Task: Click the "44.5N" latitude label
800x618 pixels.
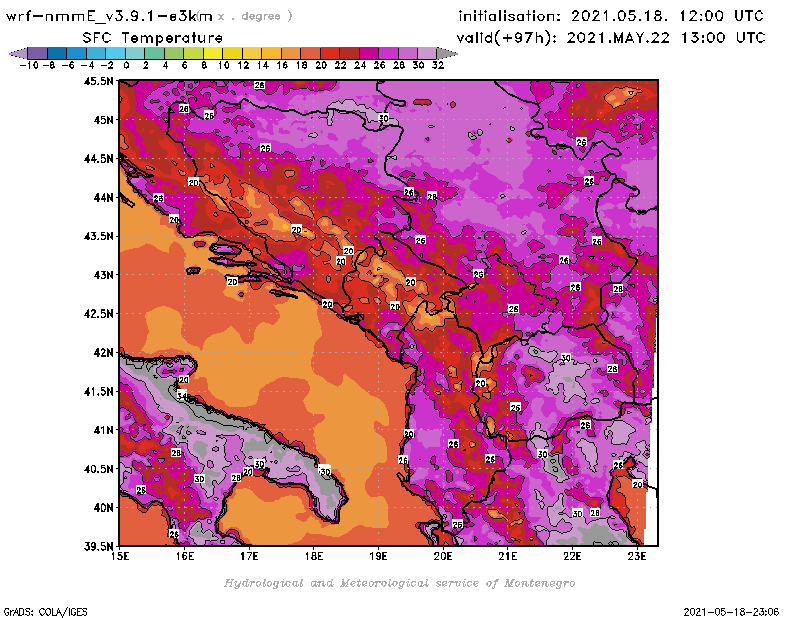Action: tap(98, 159)
